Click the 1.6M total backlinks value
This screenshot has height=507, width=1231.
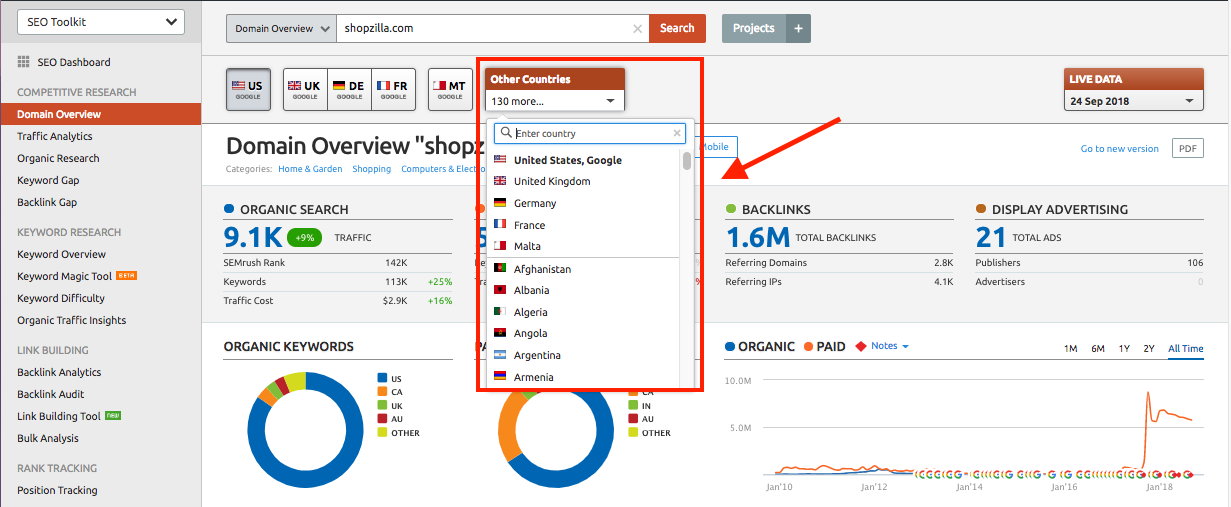pos(757,237)
